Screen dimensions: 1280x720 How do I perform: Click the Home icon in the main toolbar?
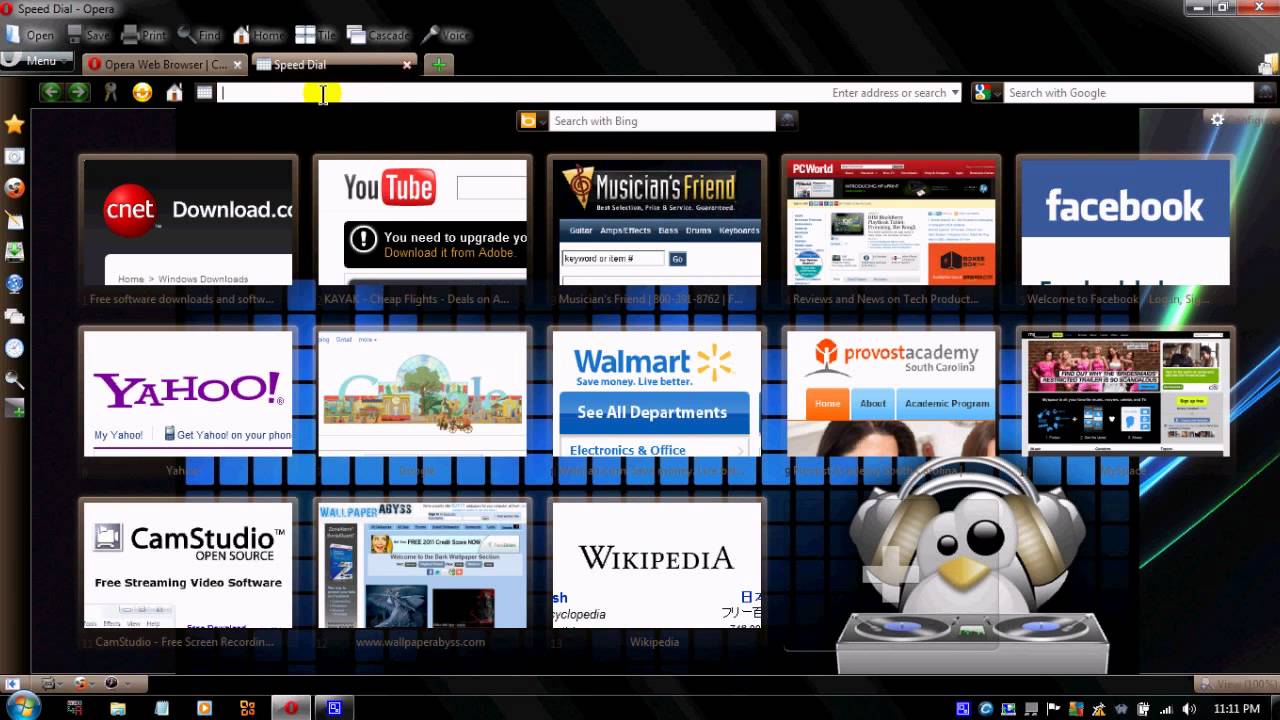pos(241,34)
